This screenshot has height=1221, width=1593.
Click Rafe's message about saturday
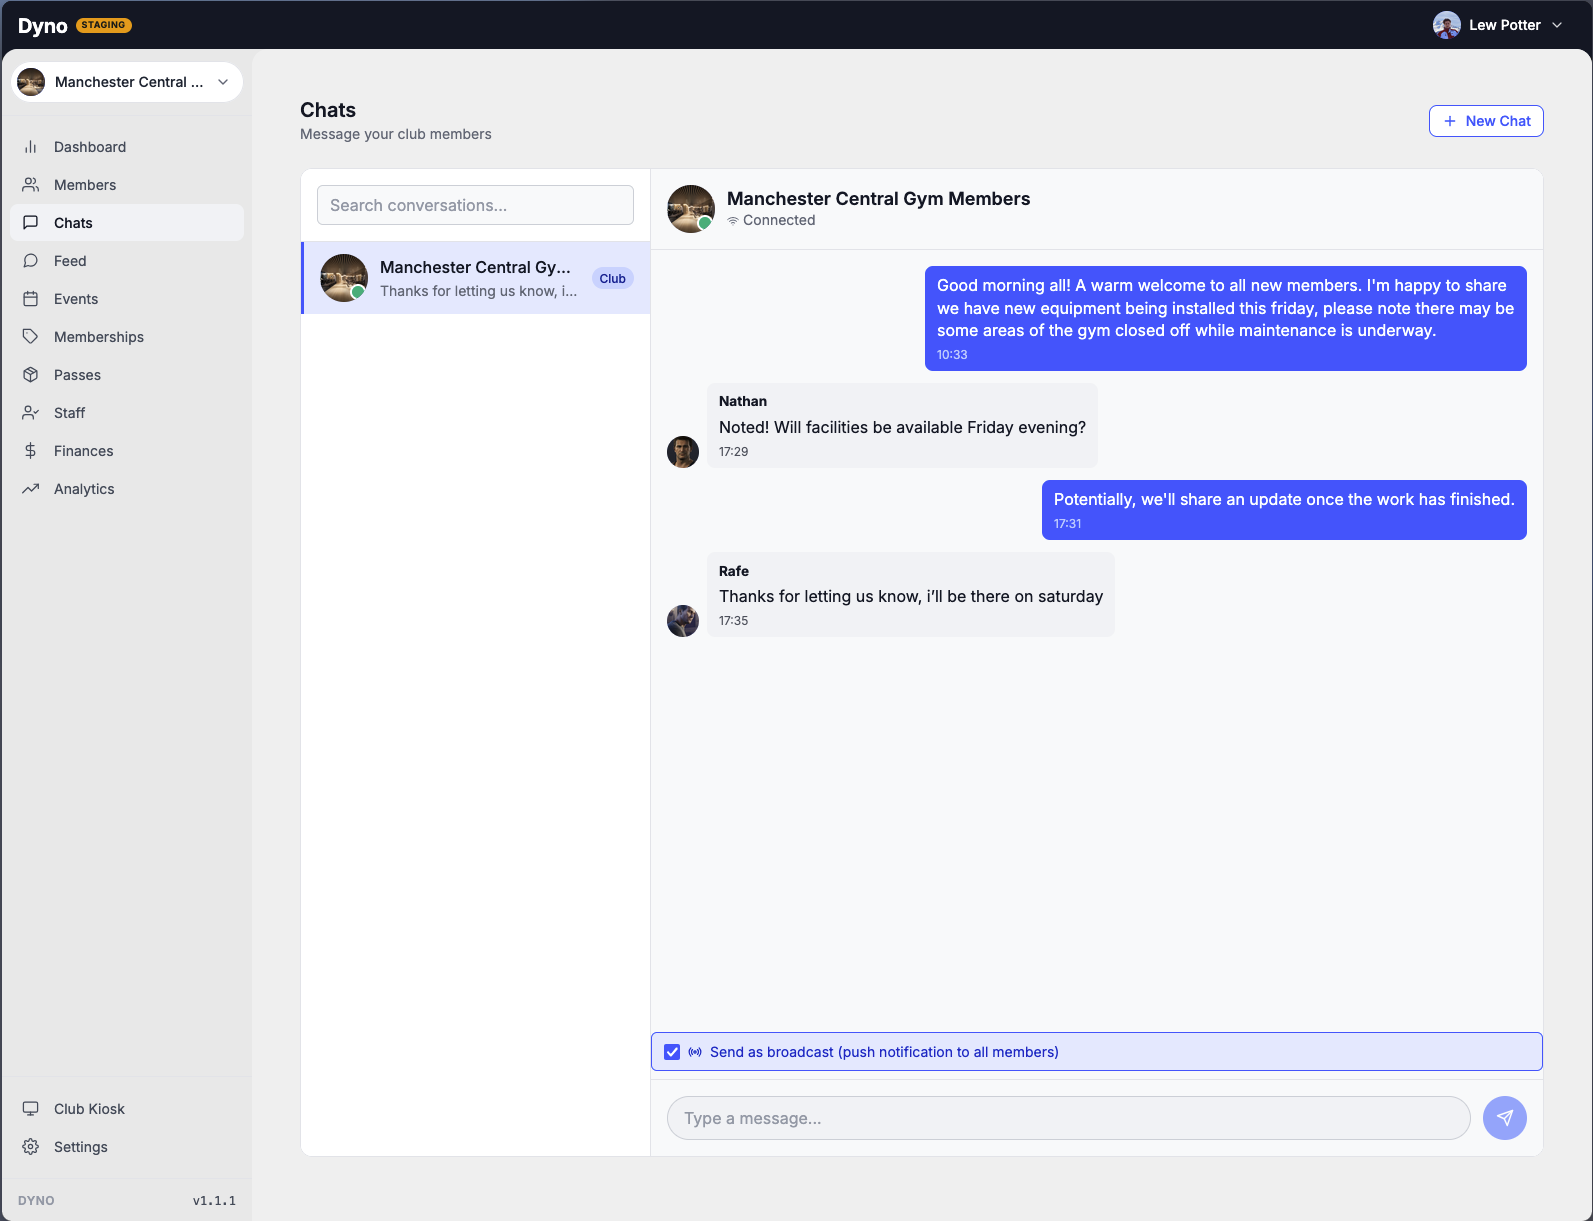910,595
